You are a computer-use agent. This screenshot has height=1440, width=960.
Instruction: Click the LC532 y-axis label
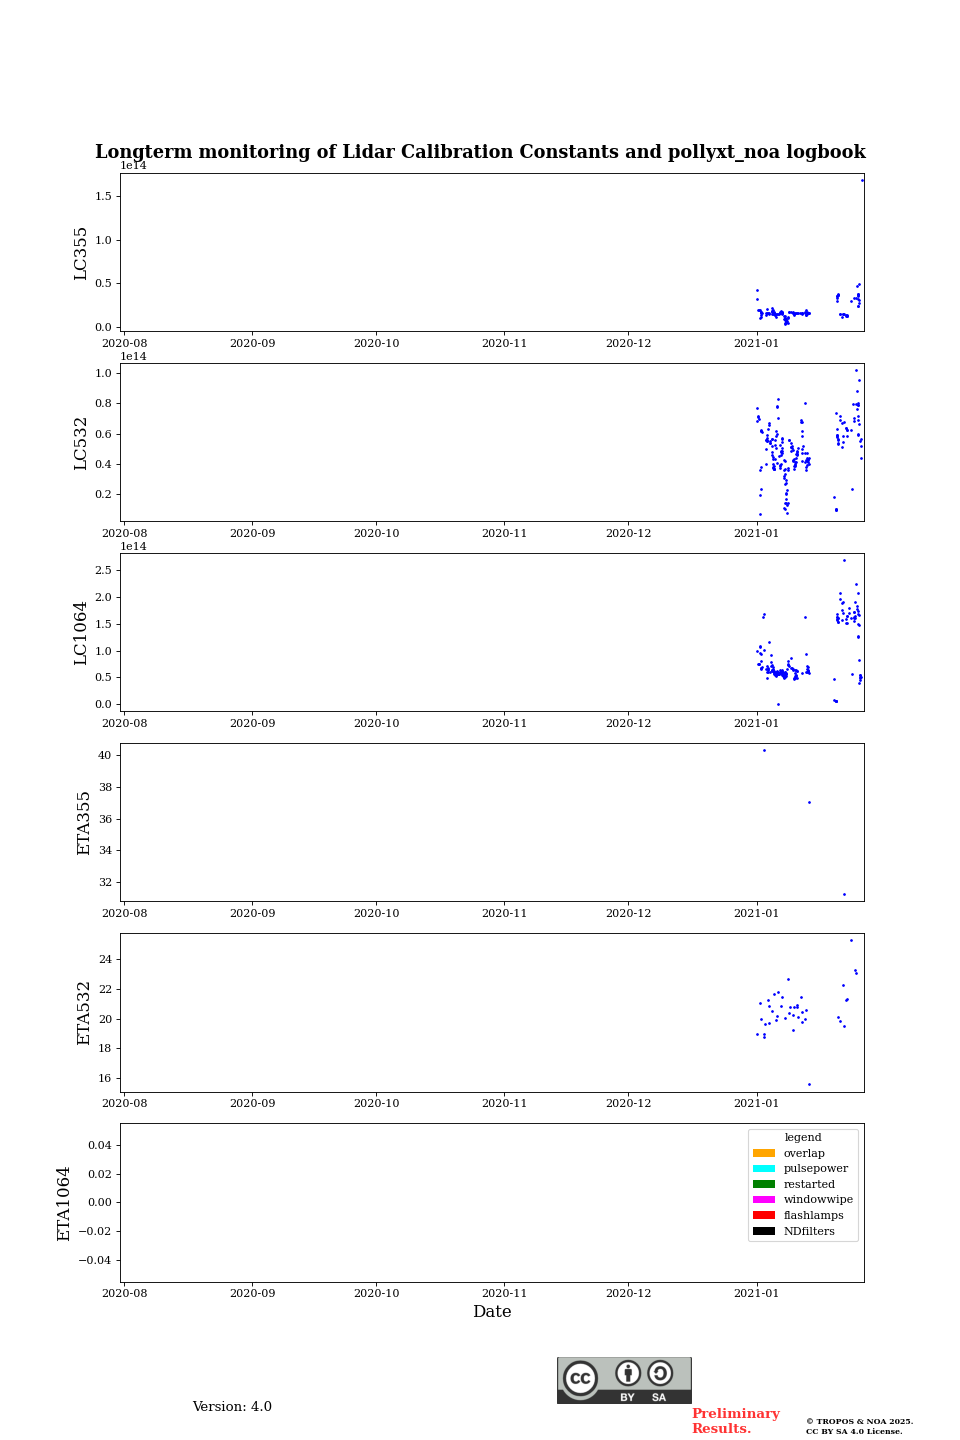(x=81, y=443)
